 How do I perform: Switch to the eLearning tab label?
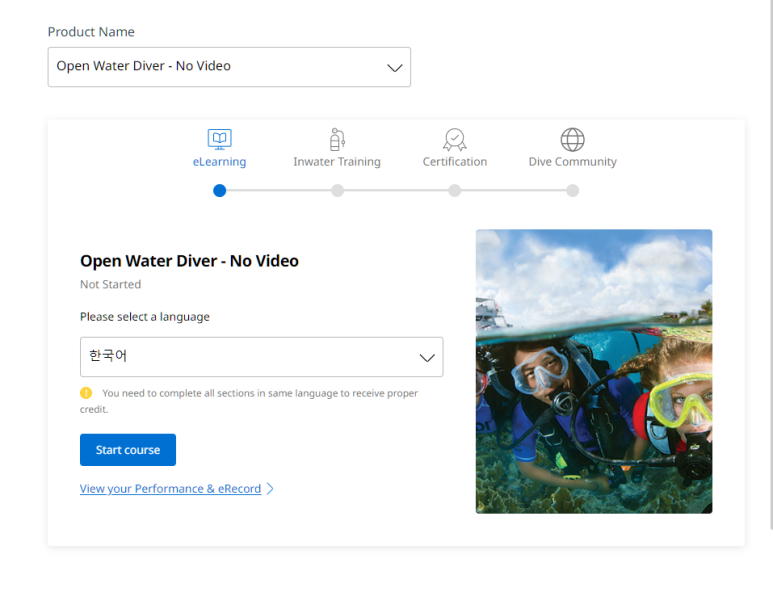pyautogui.click(x=219, y=162)
